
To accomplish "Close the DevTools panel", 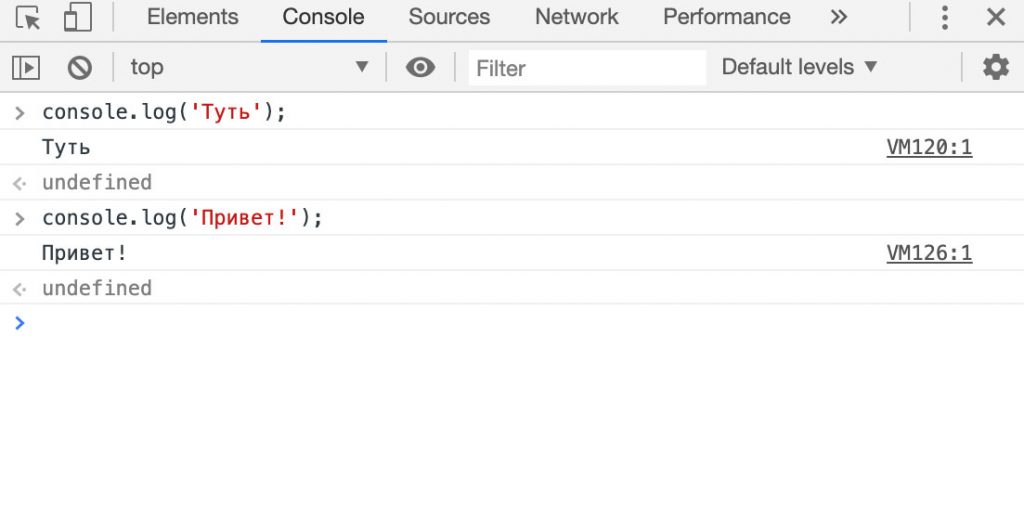I will coord(996,18).
